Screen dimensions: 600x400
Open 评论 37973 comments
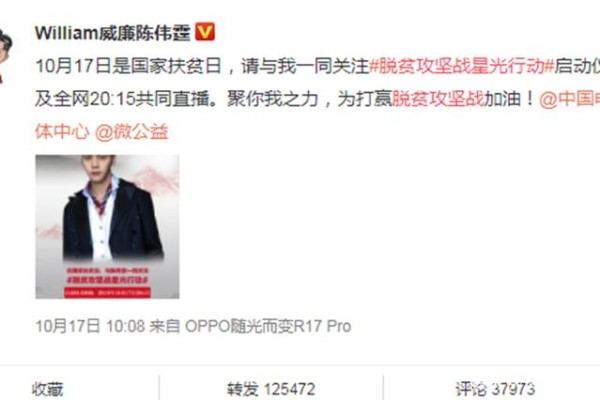click(495, 389)
